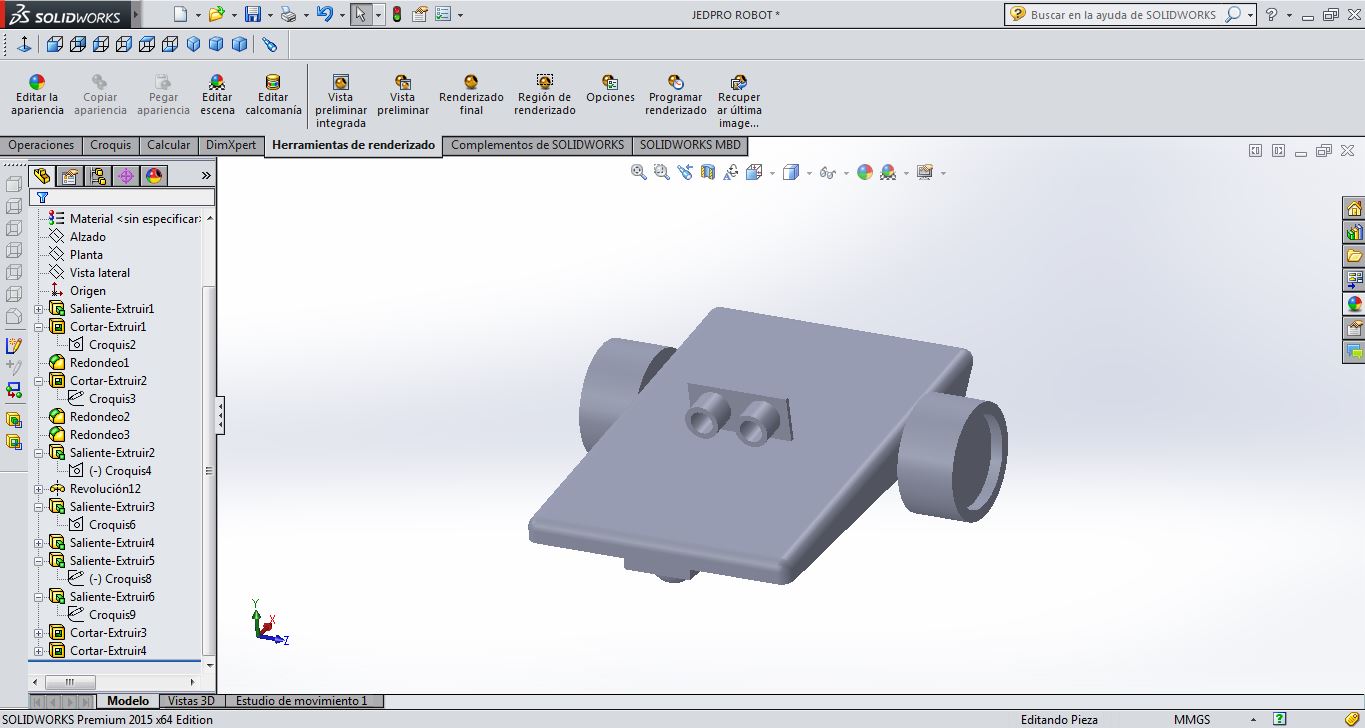Image resolution: width=1365 pixels, height=728 pixels.
Task: Click Zoom to Area magnifier icon
Action: click(662, 172)
